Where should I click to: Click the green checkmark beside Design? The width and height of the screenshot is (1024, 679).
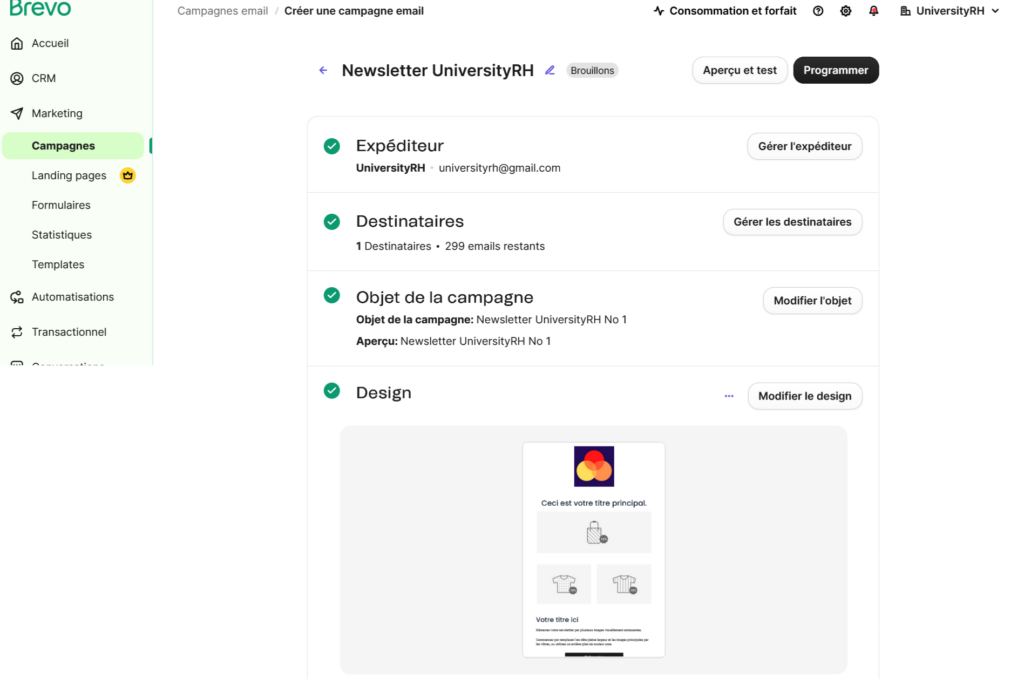332,391
